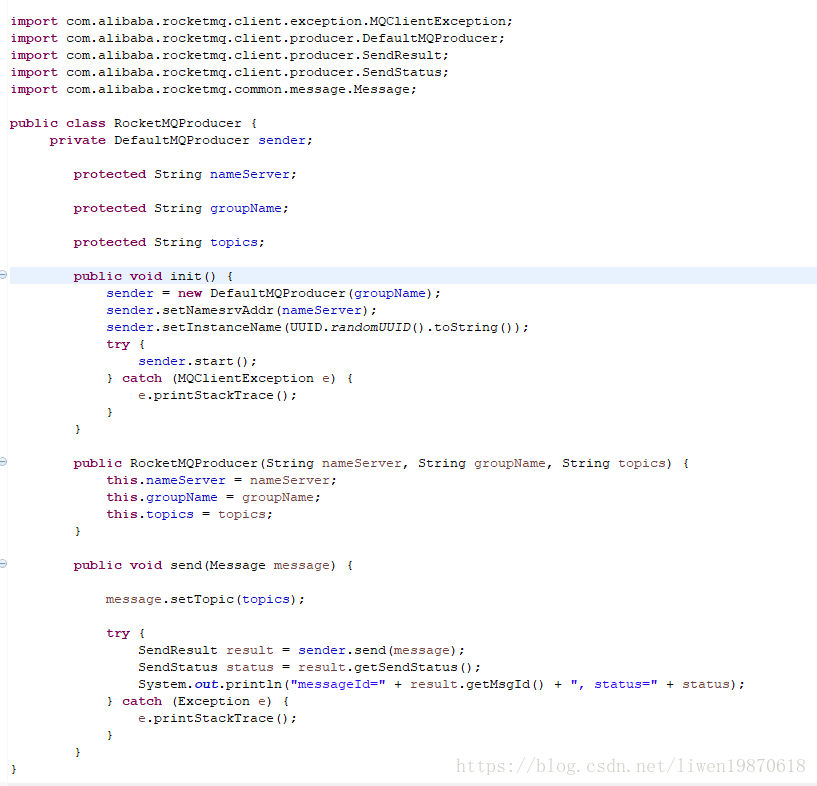Click the 'this.groupName = groupName;' assignment
Screen dimensions: 817x786
(214, 497)
